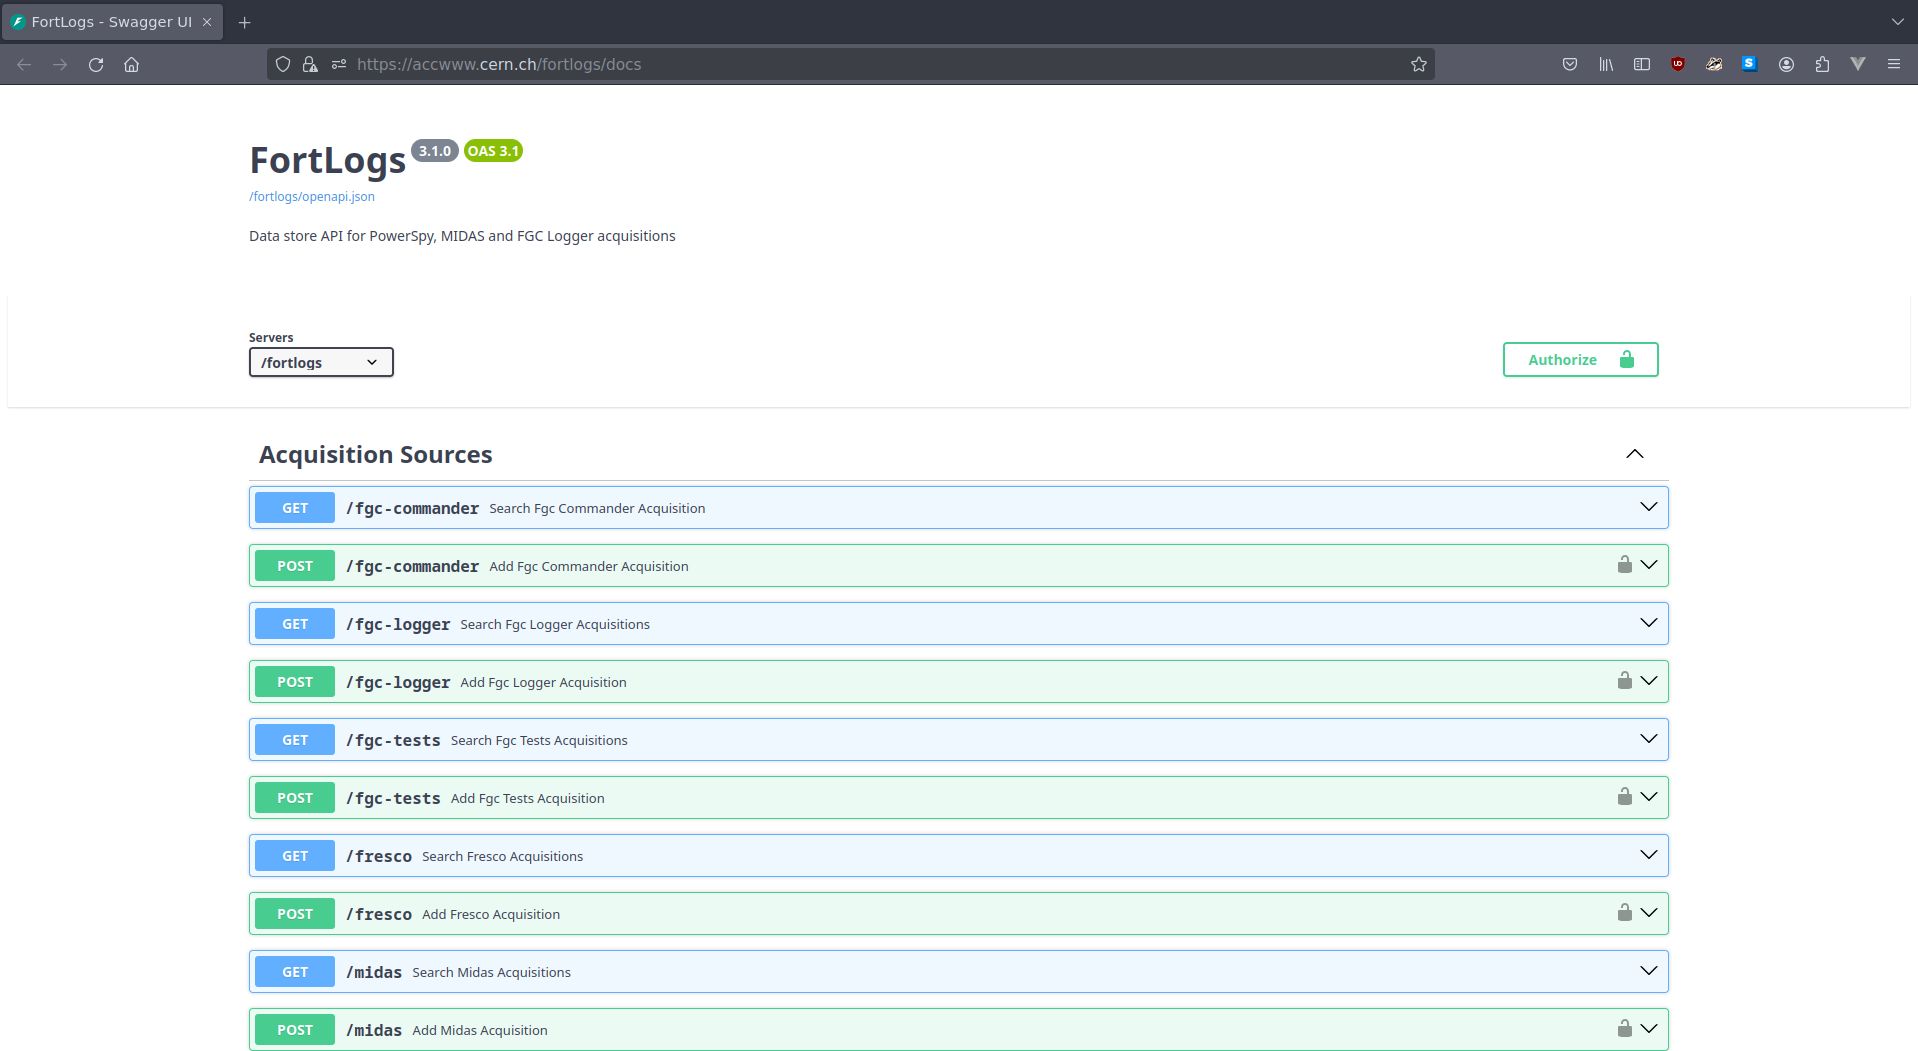Click the POST badge for /midas
This screenshot has height=1051, width=1918.
click(x=295, y=1030)
